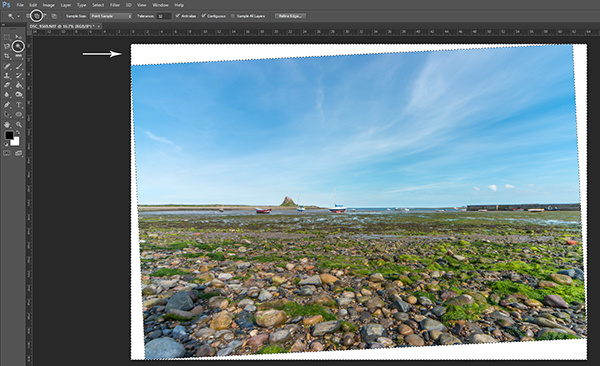Choose Subtract from selection mode
600x366 pixels.
[45, 16]
